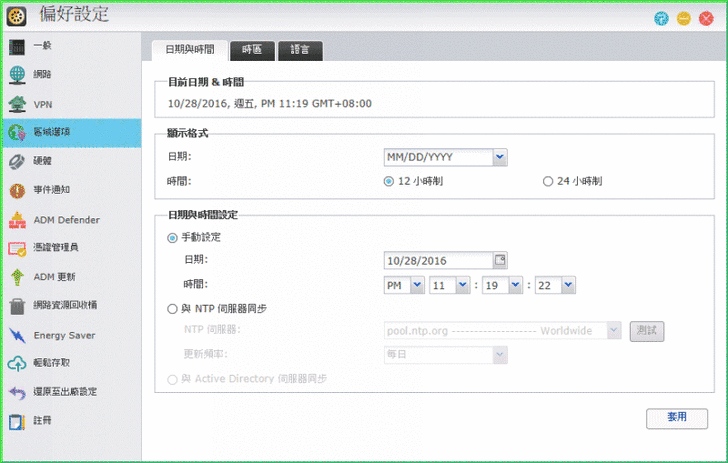Select the Regional Options (區域選項) icon
The width and height of the screenshot is (728, 463).
click(17, 133)
